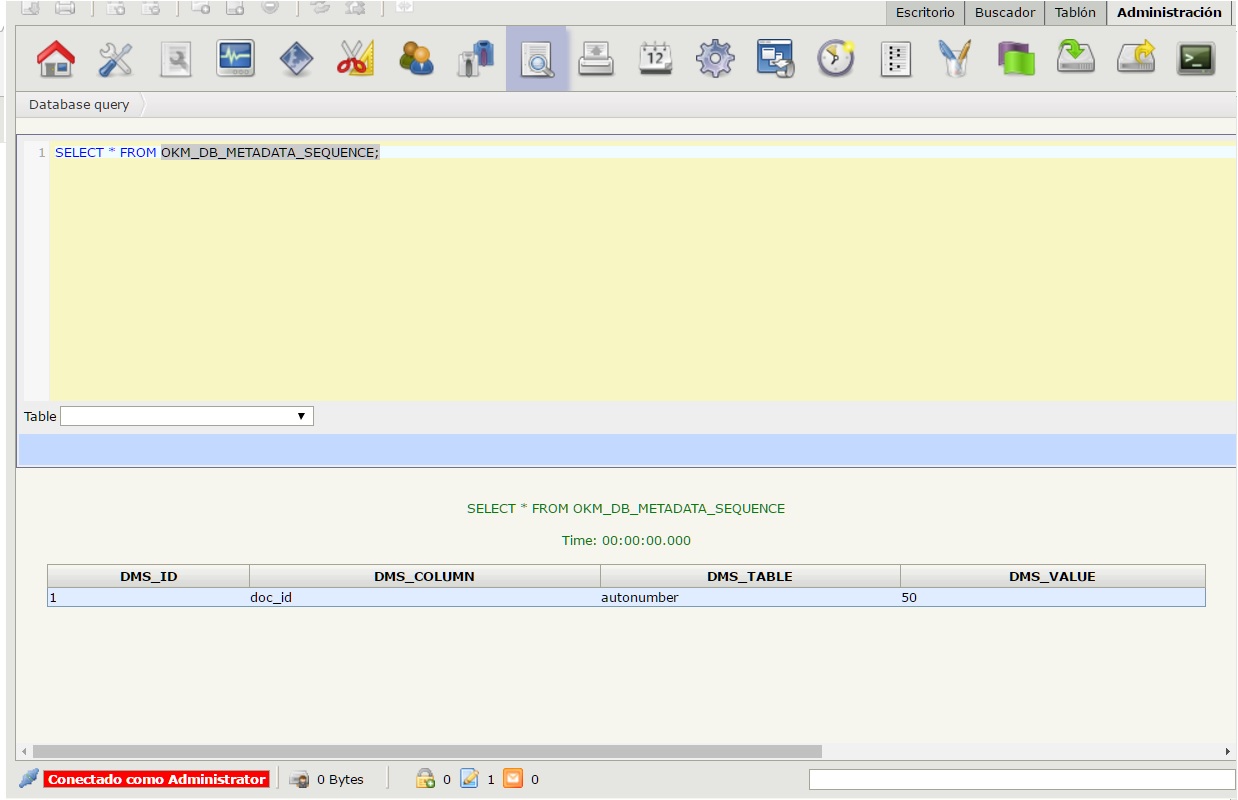1238x800 pixels.
Task: Open the terminal scripting console icon
Action: [x=1195, y=59]
